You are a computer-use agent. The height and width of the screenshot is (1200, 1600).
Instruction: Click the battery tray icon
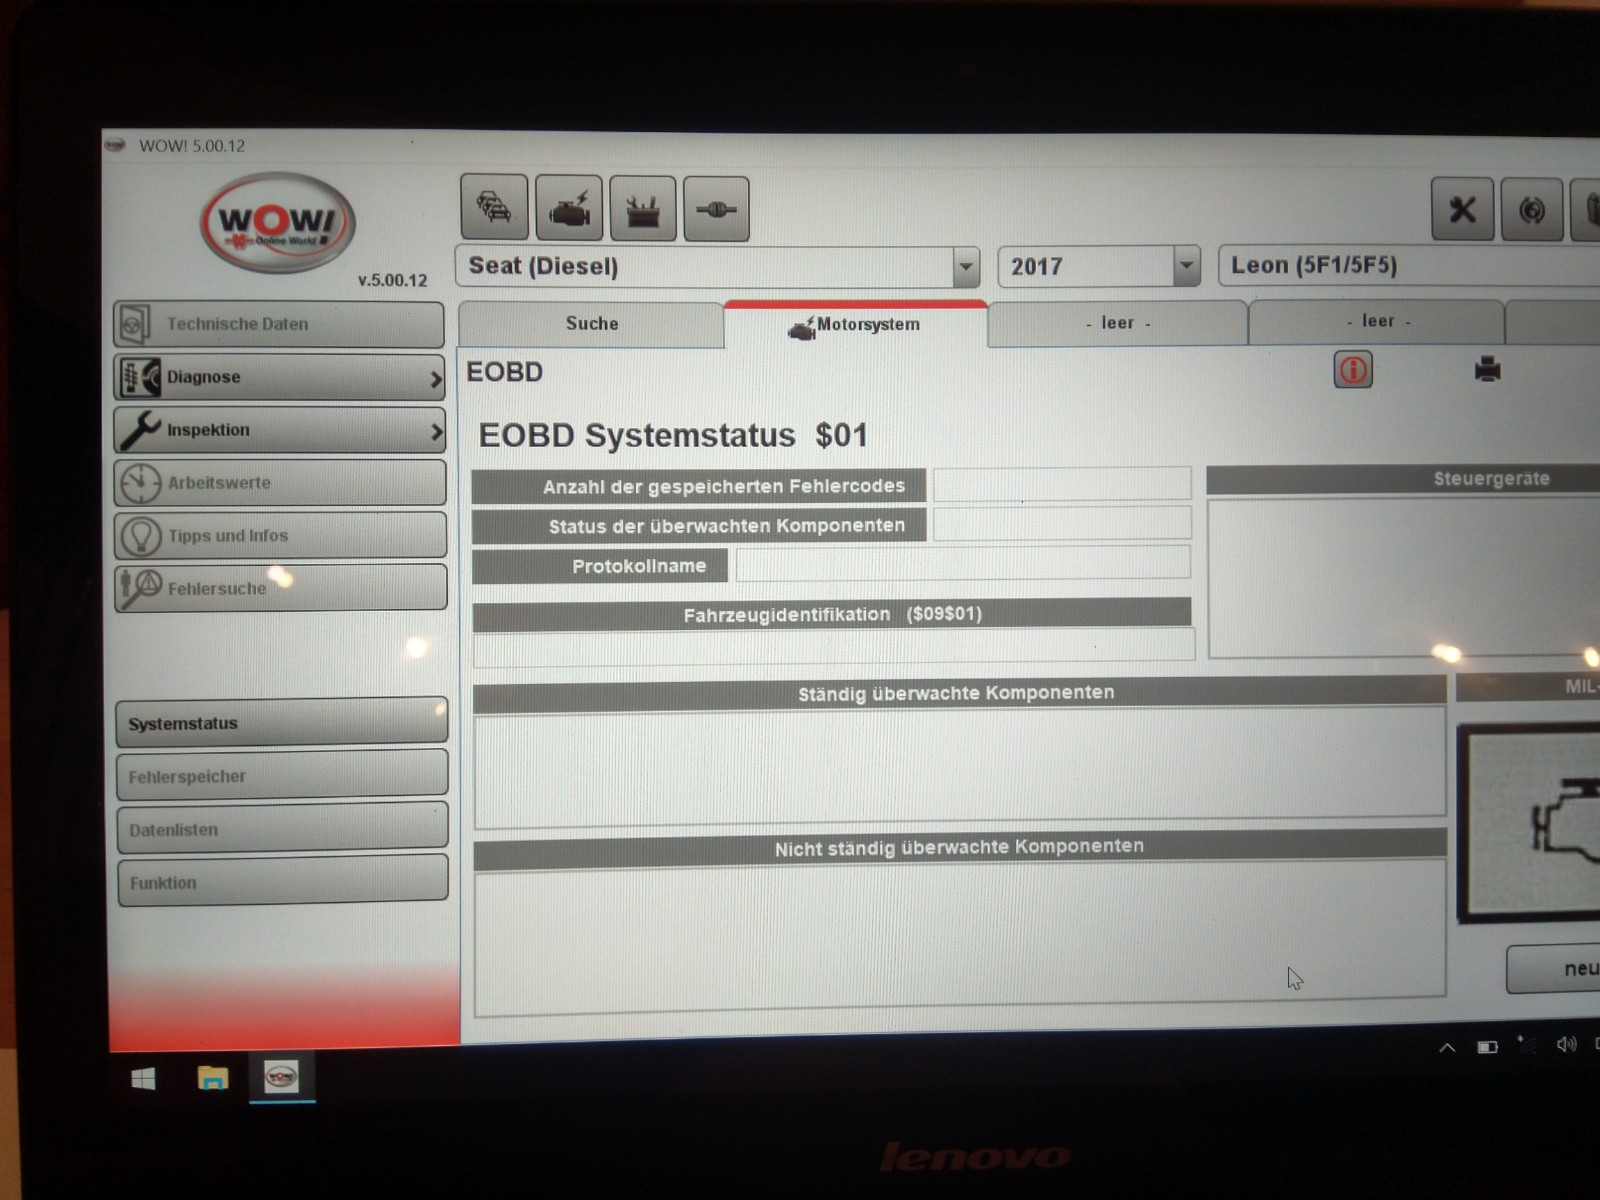tap(1487, 1047)
